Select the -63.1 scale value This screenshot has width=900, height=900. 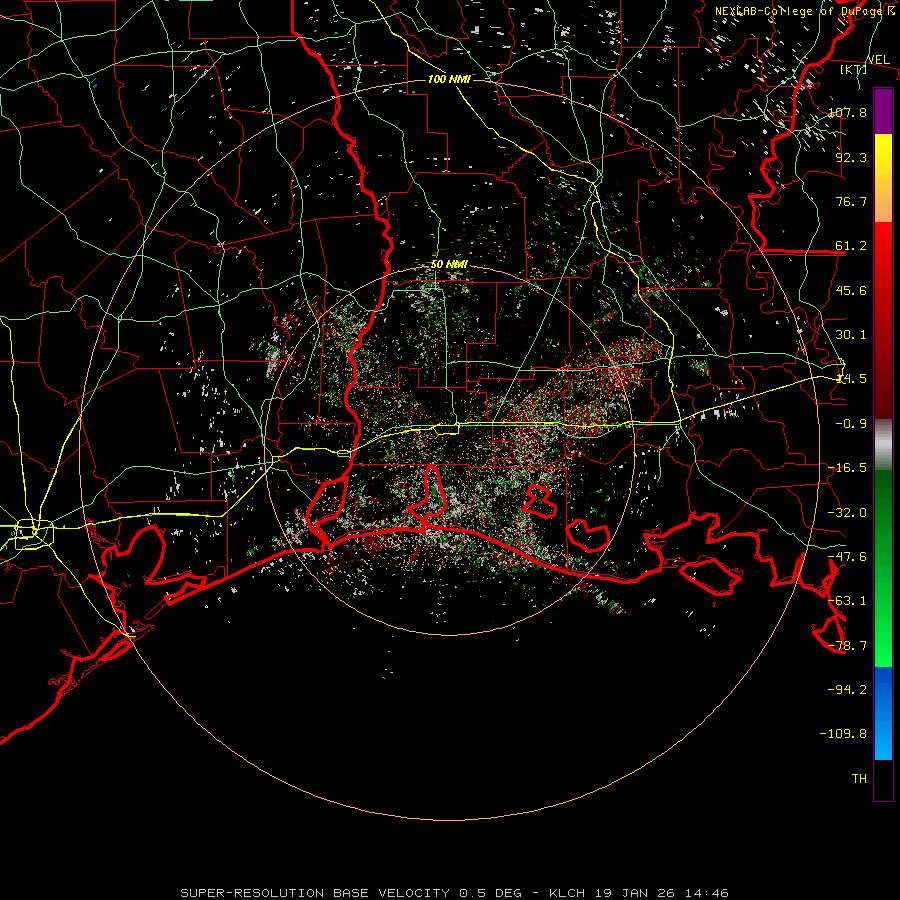click(847, 601)
